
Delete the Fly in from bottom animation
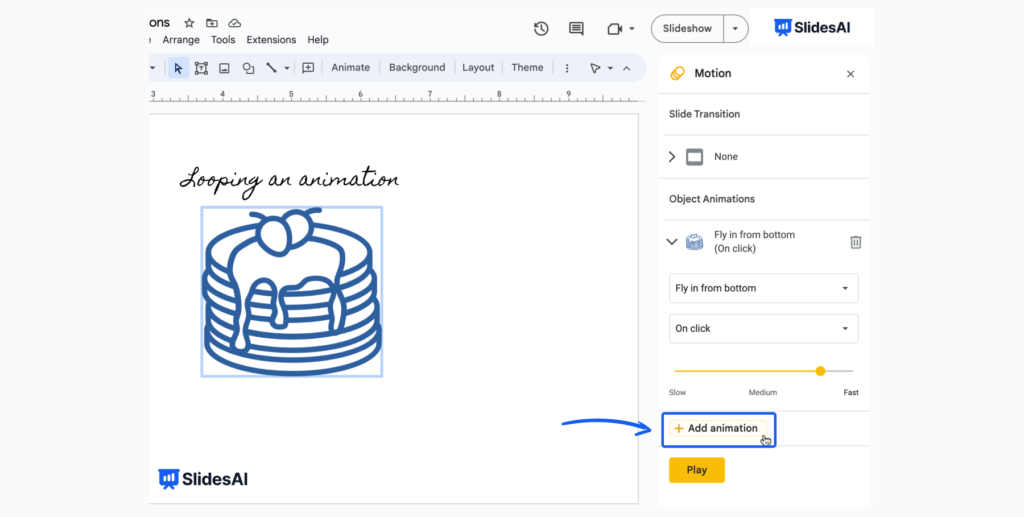(856, 242)
